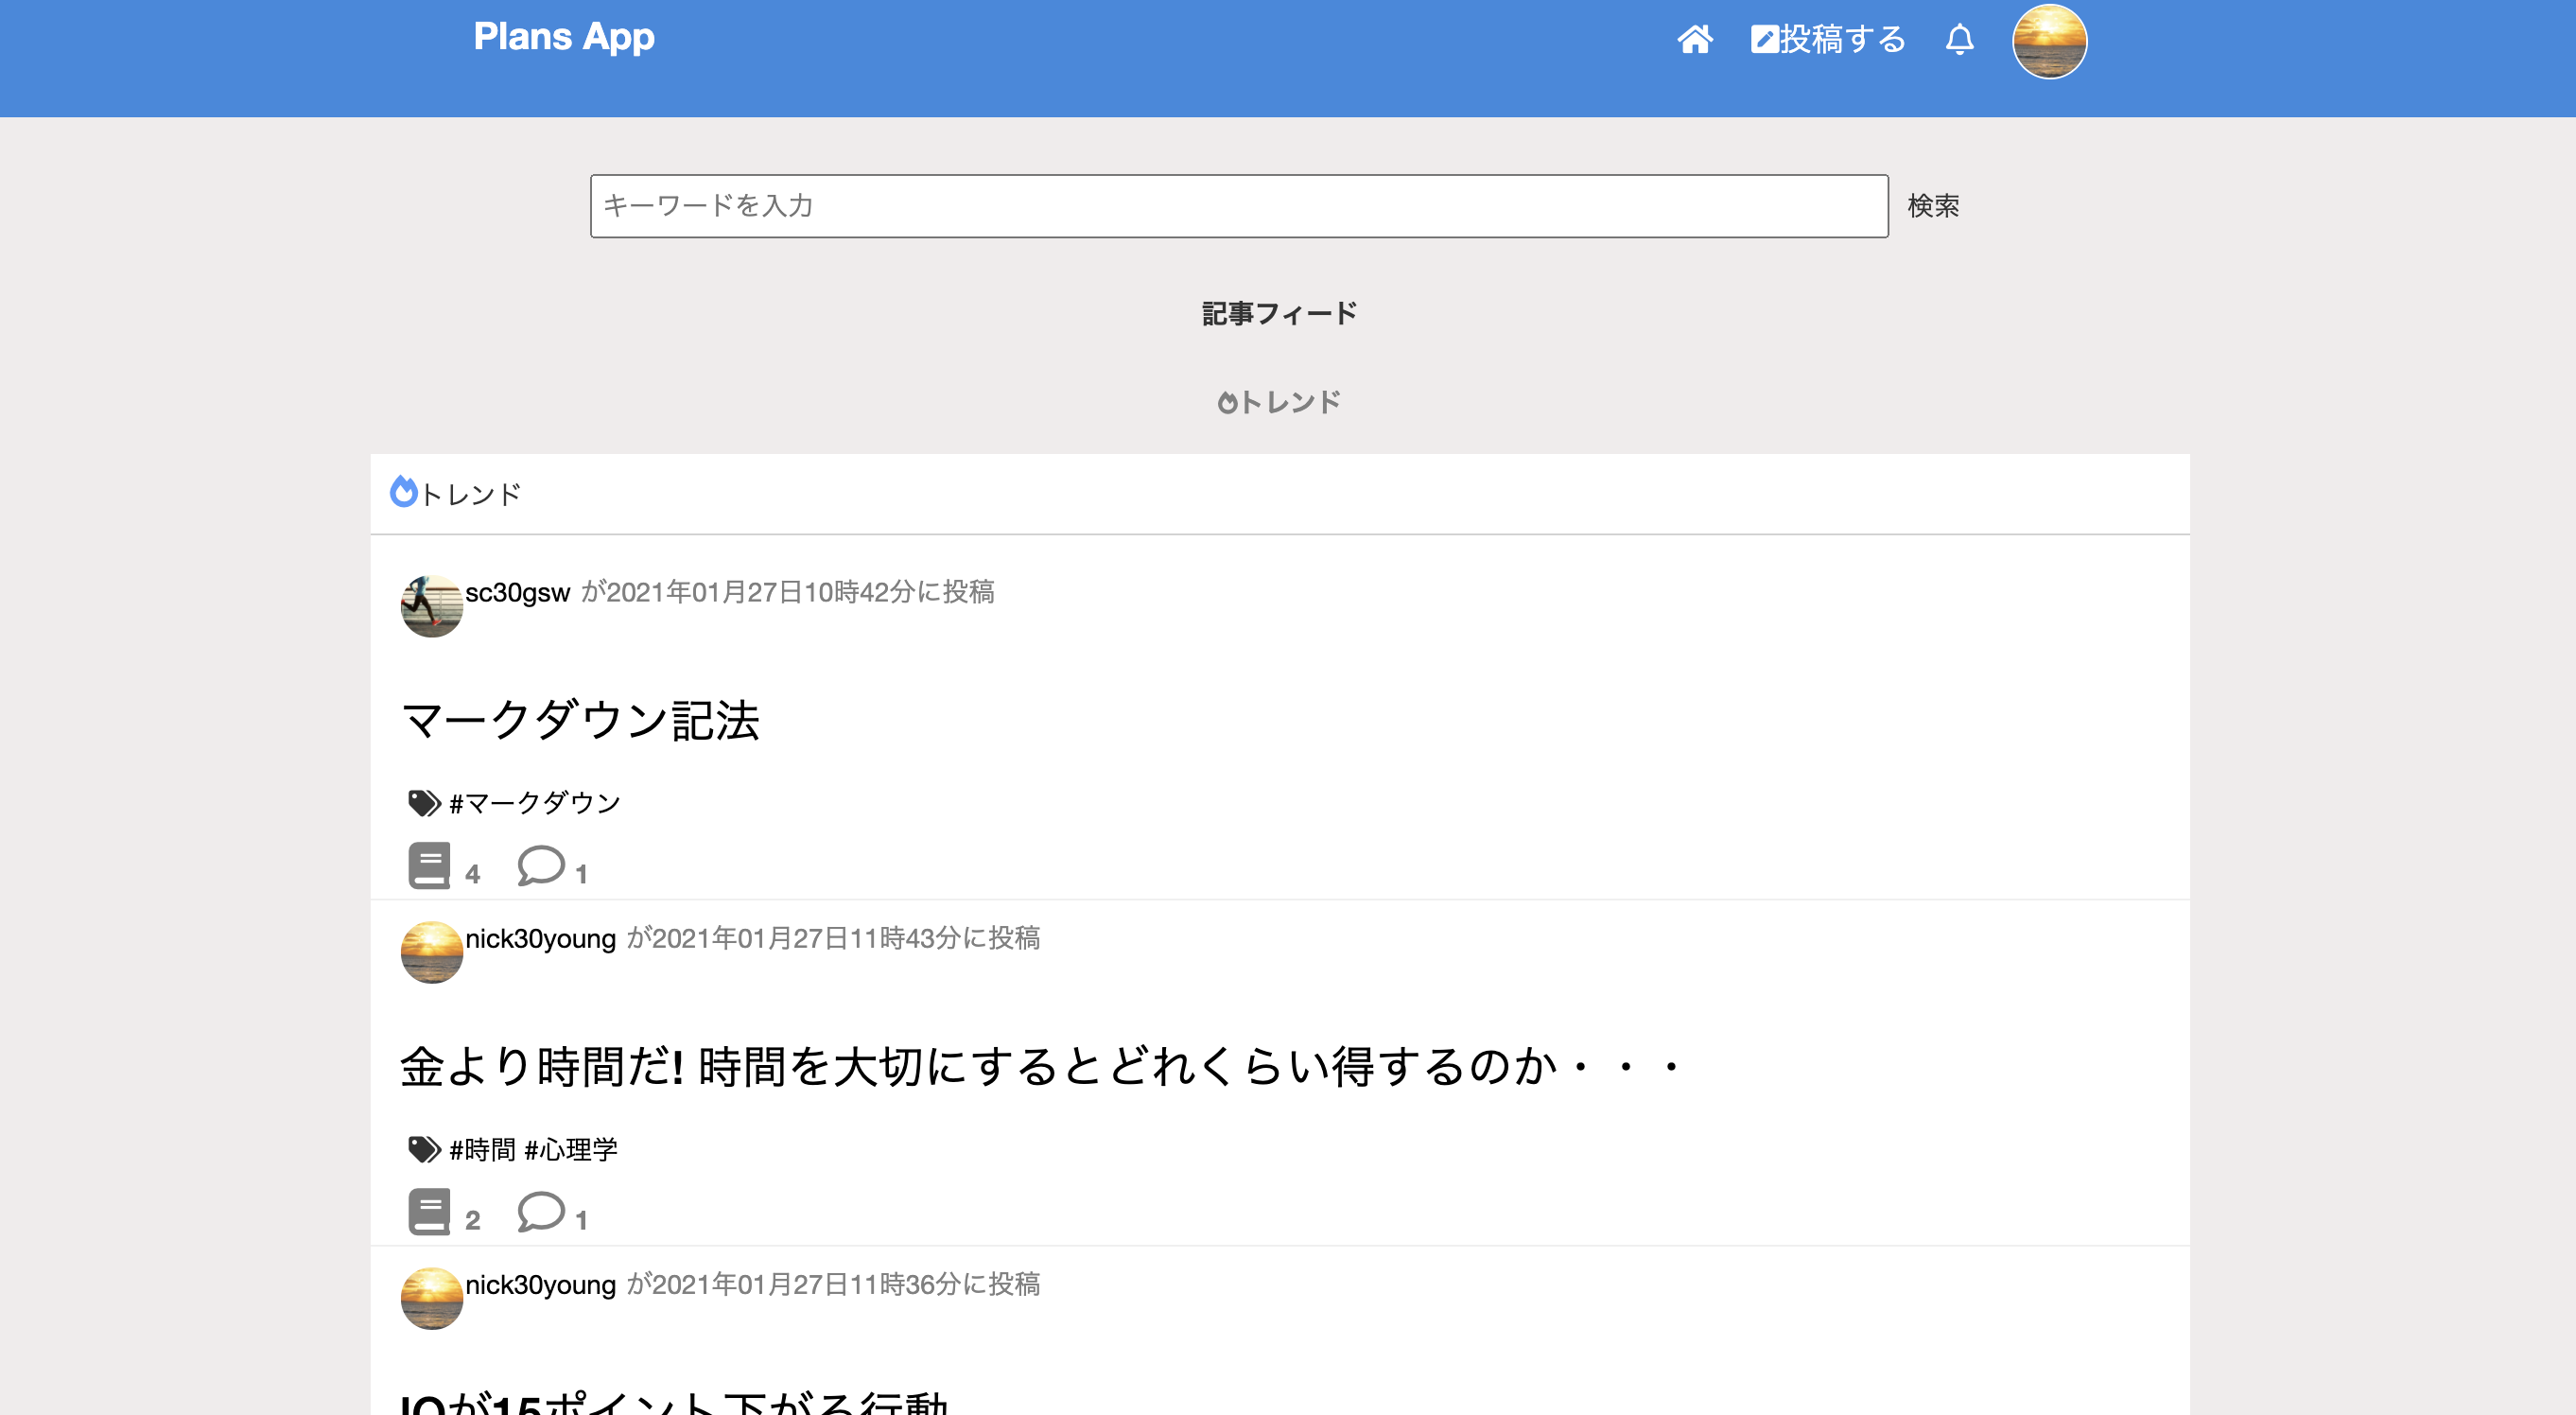
Task: Click the comment bubble on 金より時間だ article
Action: (x=540, y=1214)
